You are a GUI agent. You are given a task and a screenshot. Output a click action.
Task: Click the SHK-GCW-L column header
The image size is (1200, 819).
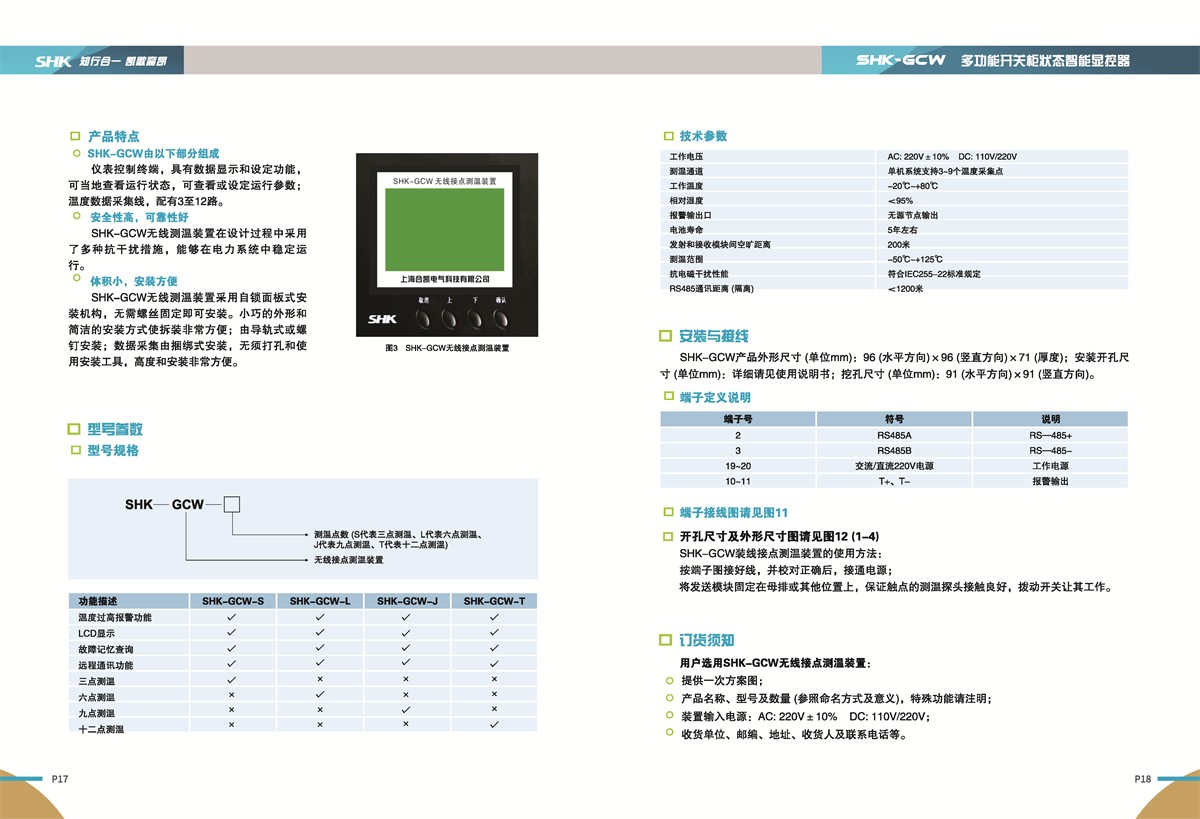320,601
